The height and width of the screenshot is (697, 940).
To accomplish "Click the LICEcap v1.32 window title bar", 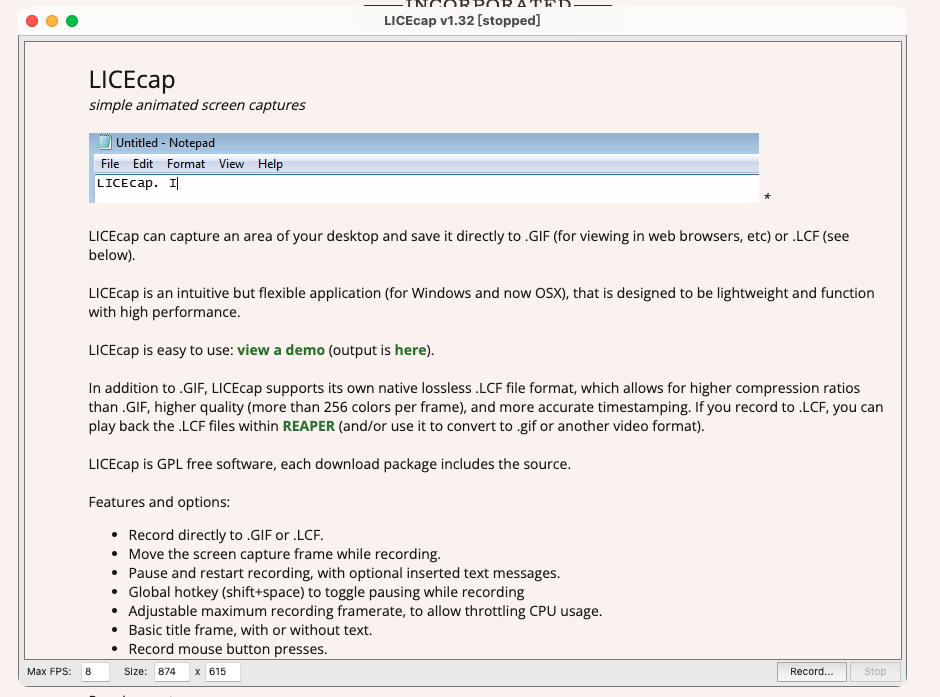I will [462, 21].
